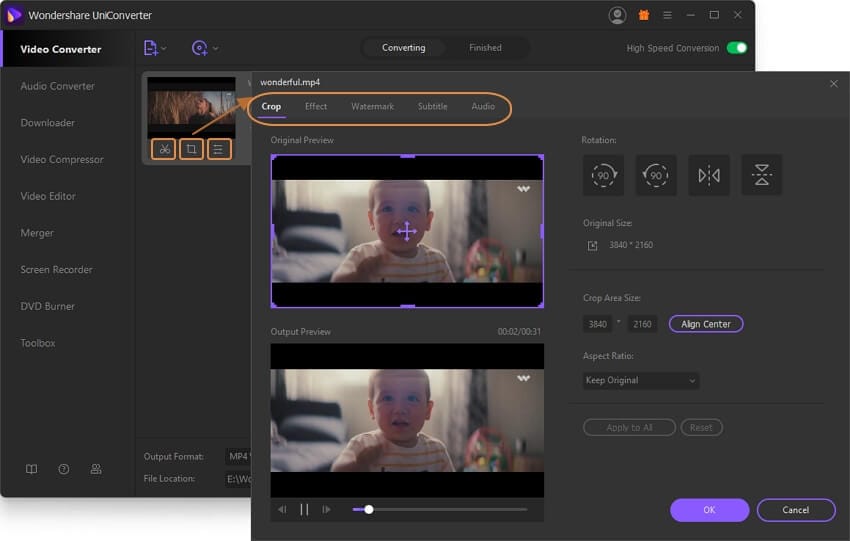850x541 pixels.
Task: Open the Aspect Ratio Keep Original dropdown
Action: click(x=641, y=381)
